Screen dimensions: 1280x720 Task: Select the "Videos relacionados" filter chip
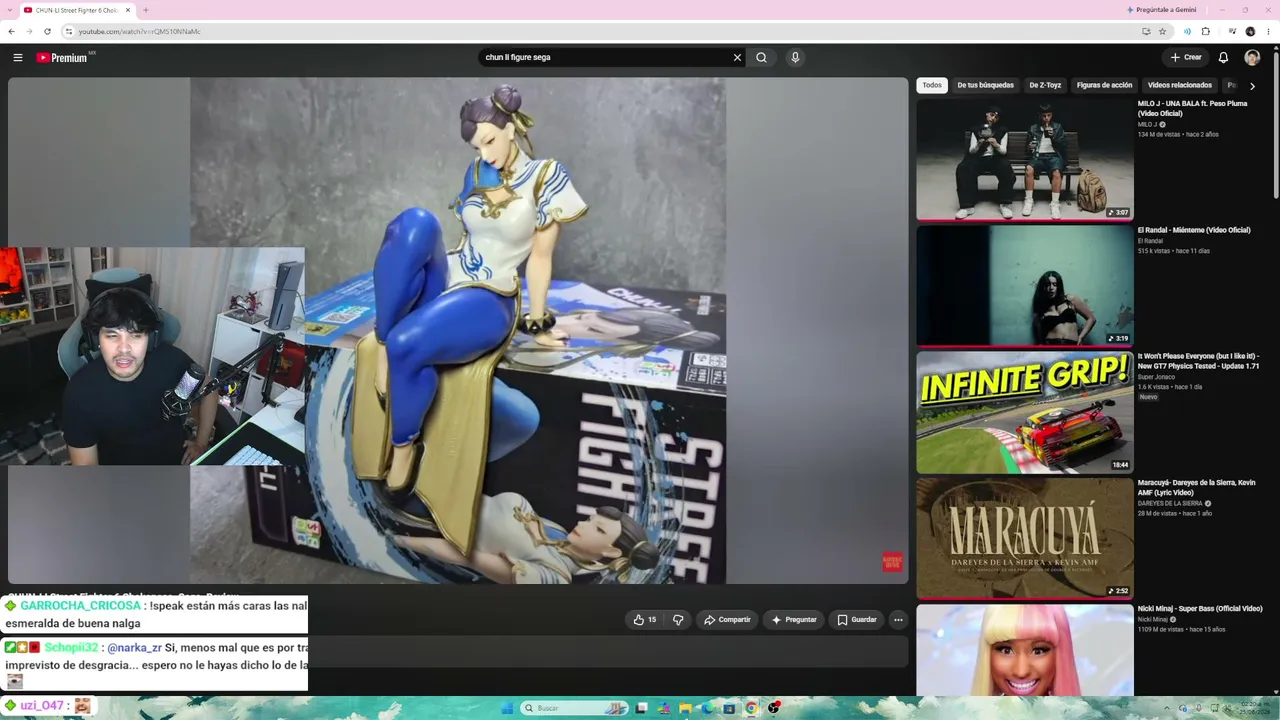(1180, 86)
